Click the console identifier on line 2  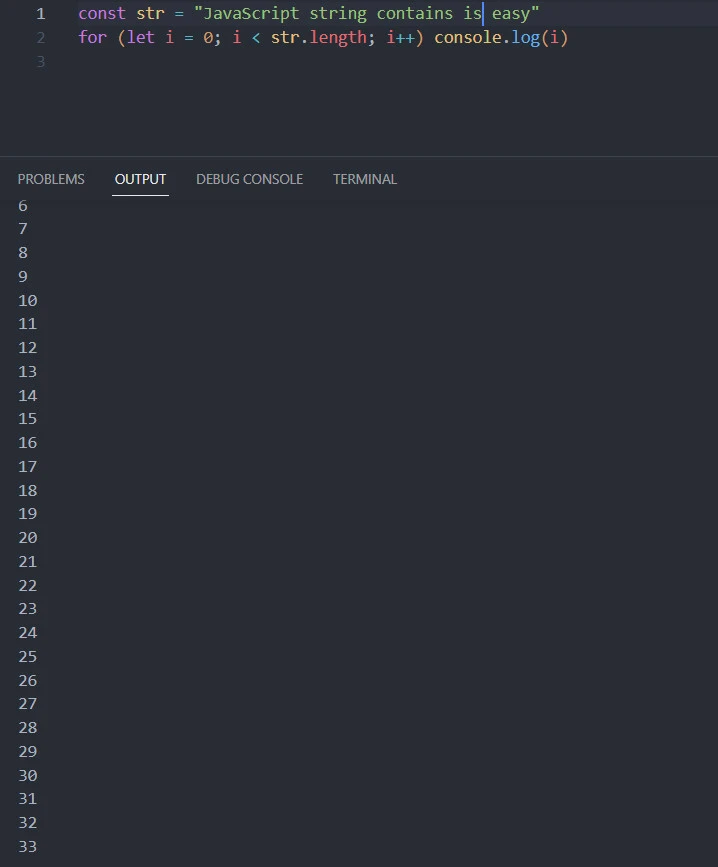[x=467, y=38]
